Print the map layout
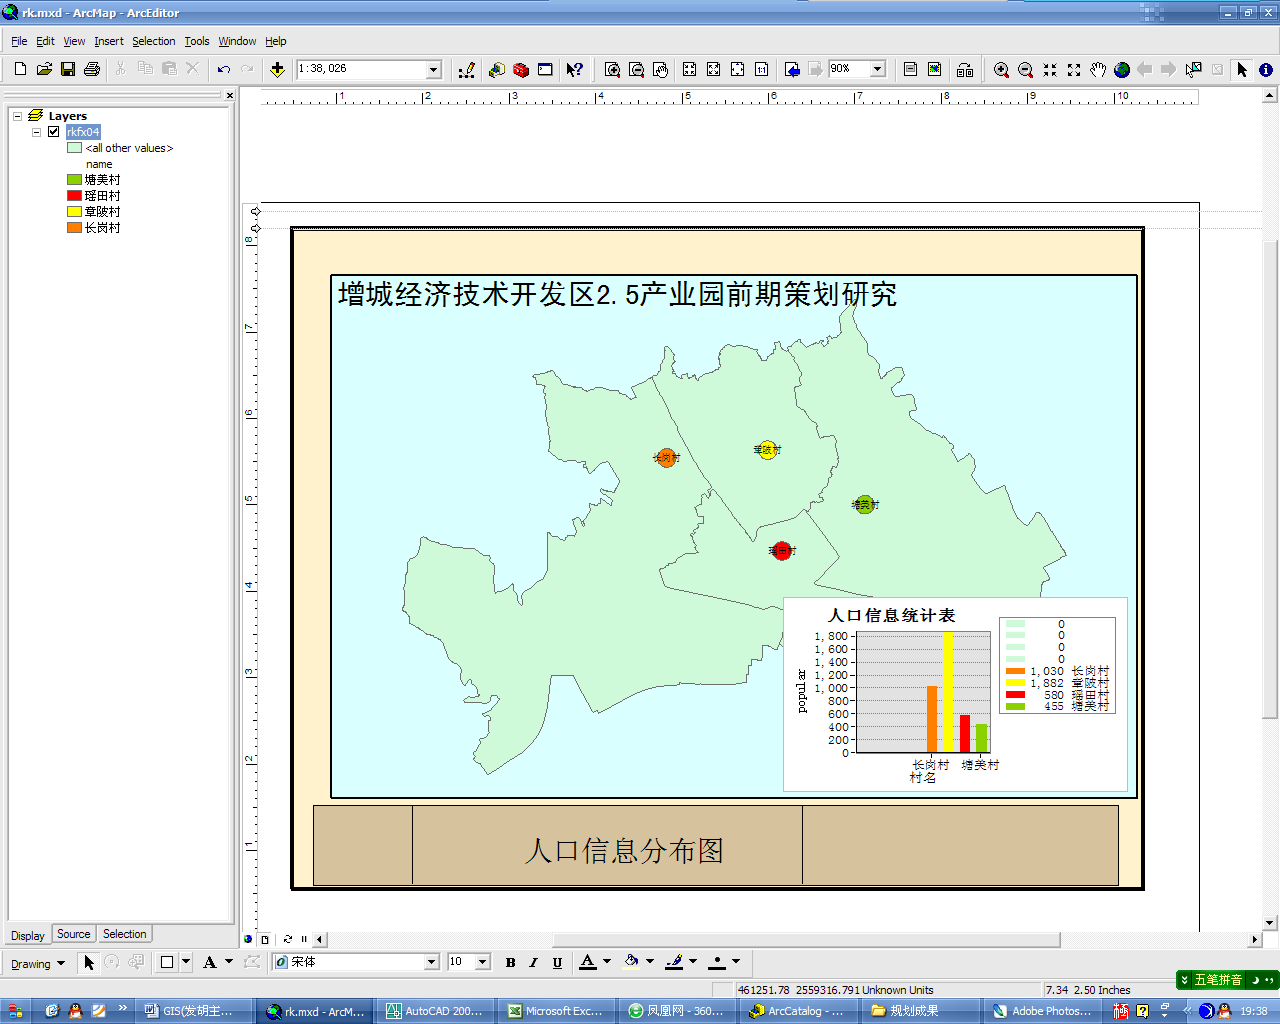The width and height of the screenshot is (1280, 1024). [x=92, y=69]
